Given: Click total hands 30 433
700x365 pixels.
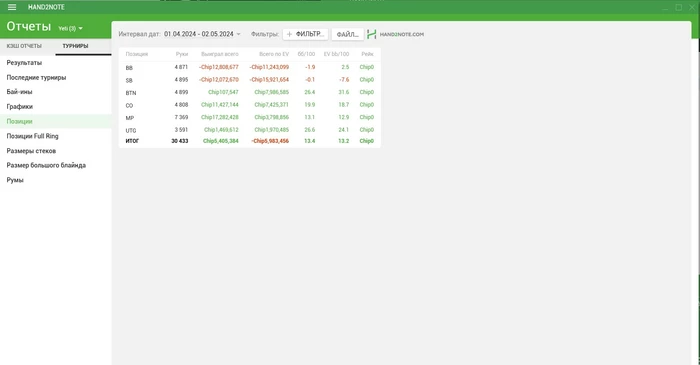Looking at the screenshot, I should (180, 141).
